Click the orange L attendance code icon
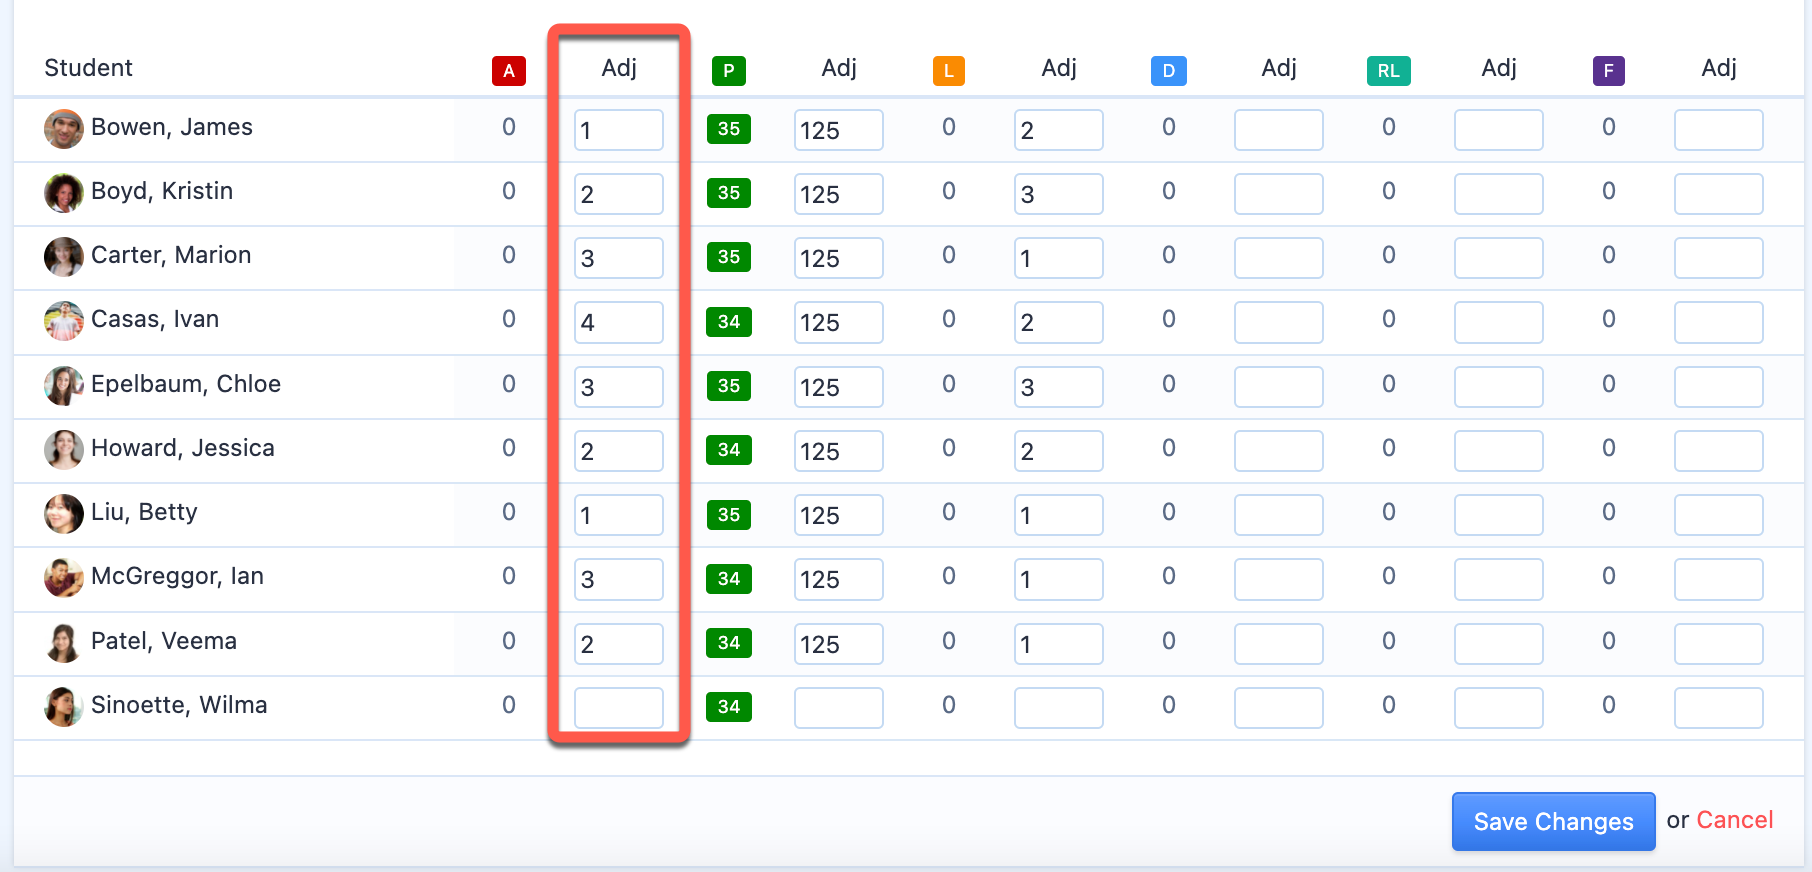Image resolution: width=1812 pixels, height=872 pixels. [948, 71]
